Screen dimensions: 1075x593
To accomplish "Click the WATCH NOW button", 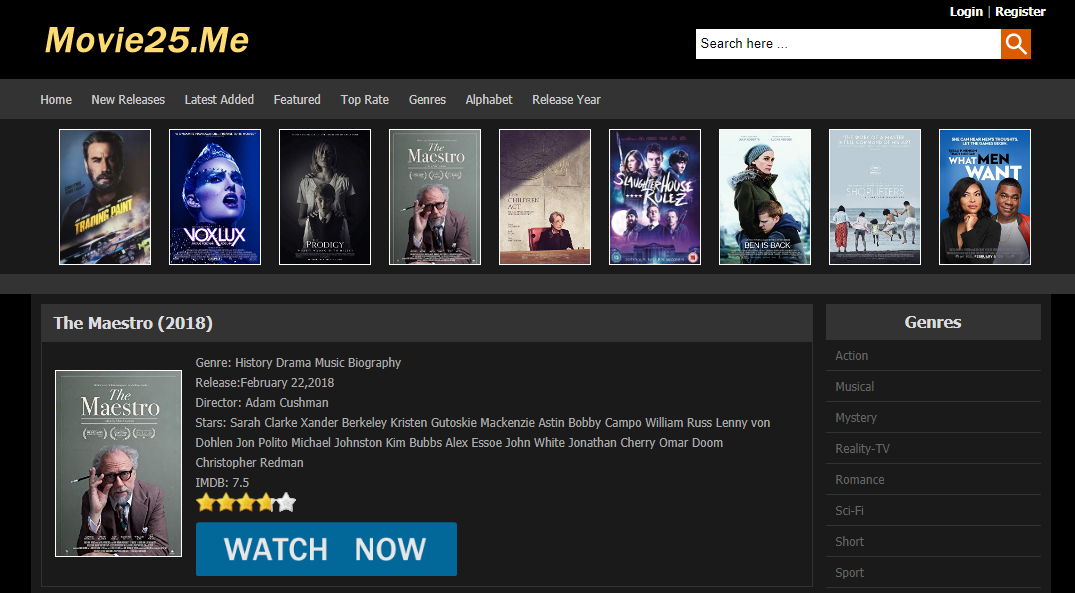I will 326,549.
